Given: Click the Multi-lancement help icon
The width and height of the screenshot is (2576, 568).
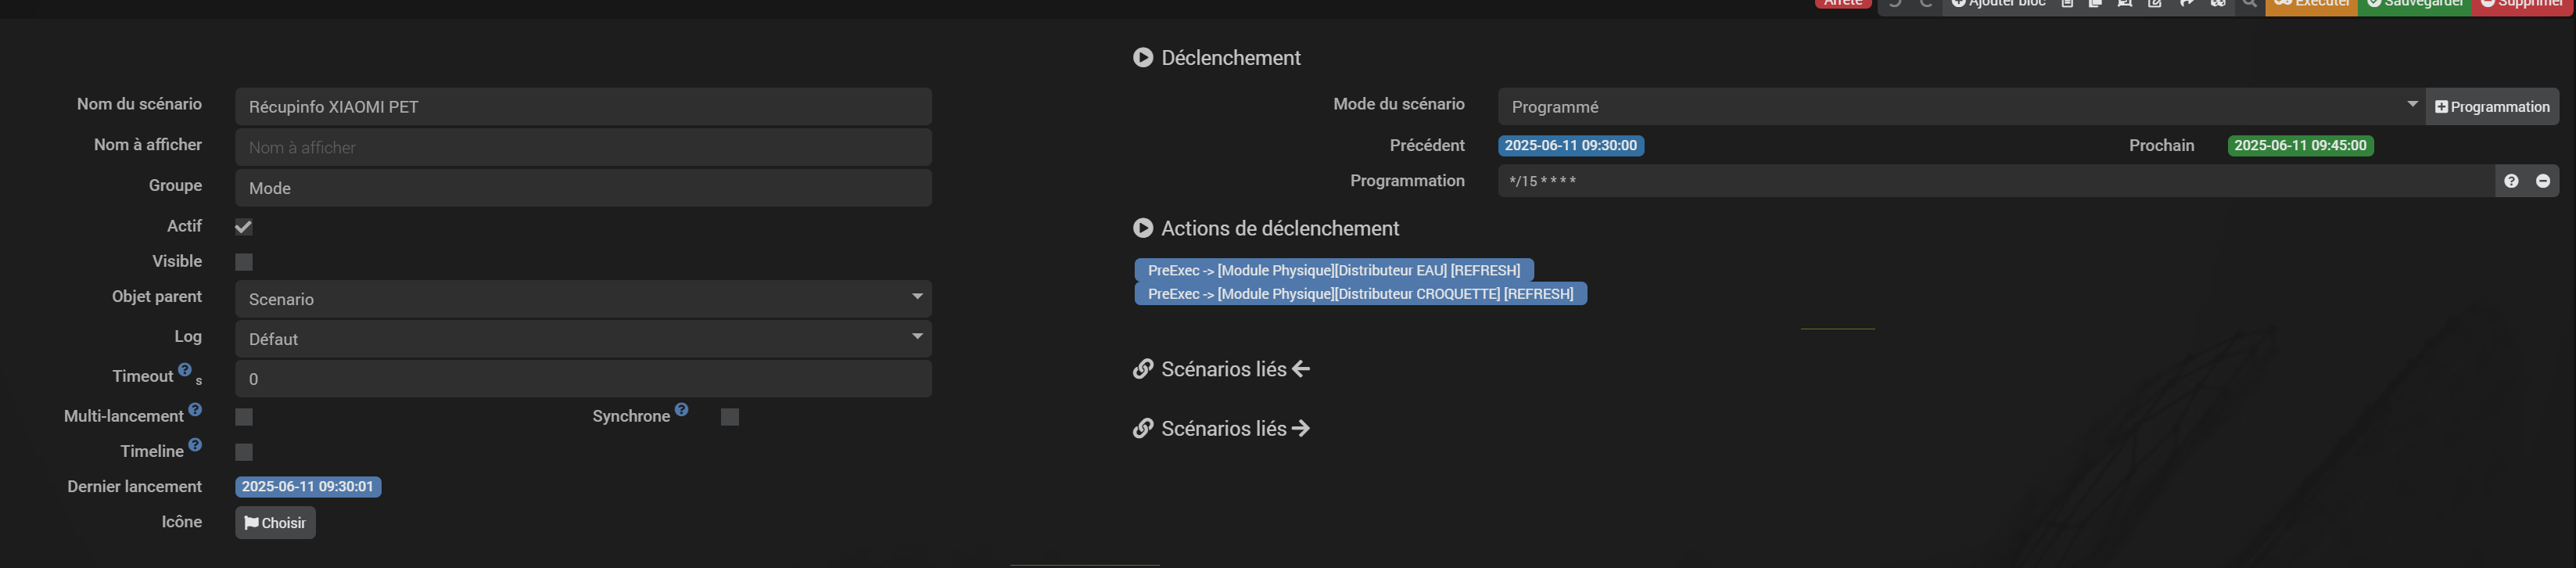Looking at the screenshot, I should point(195,410).
